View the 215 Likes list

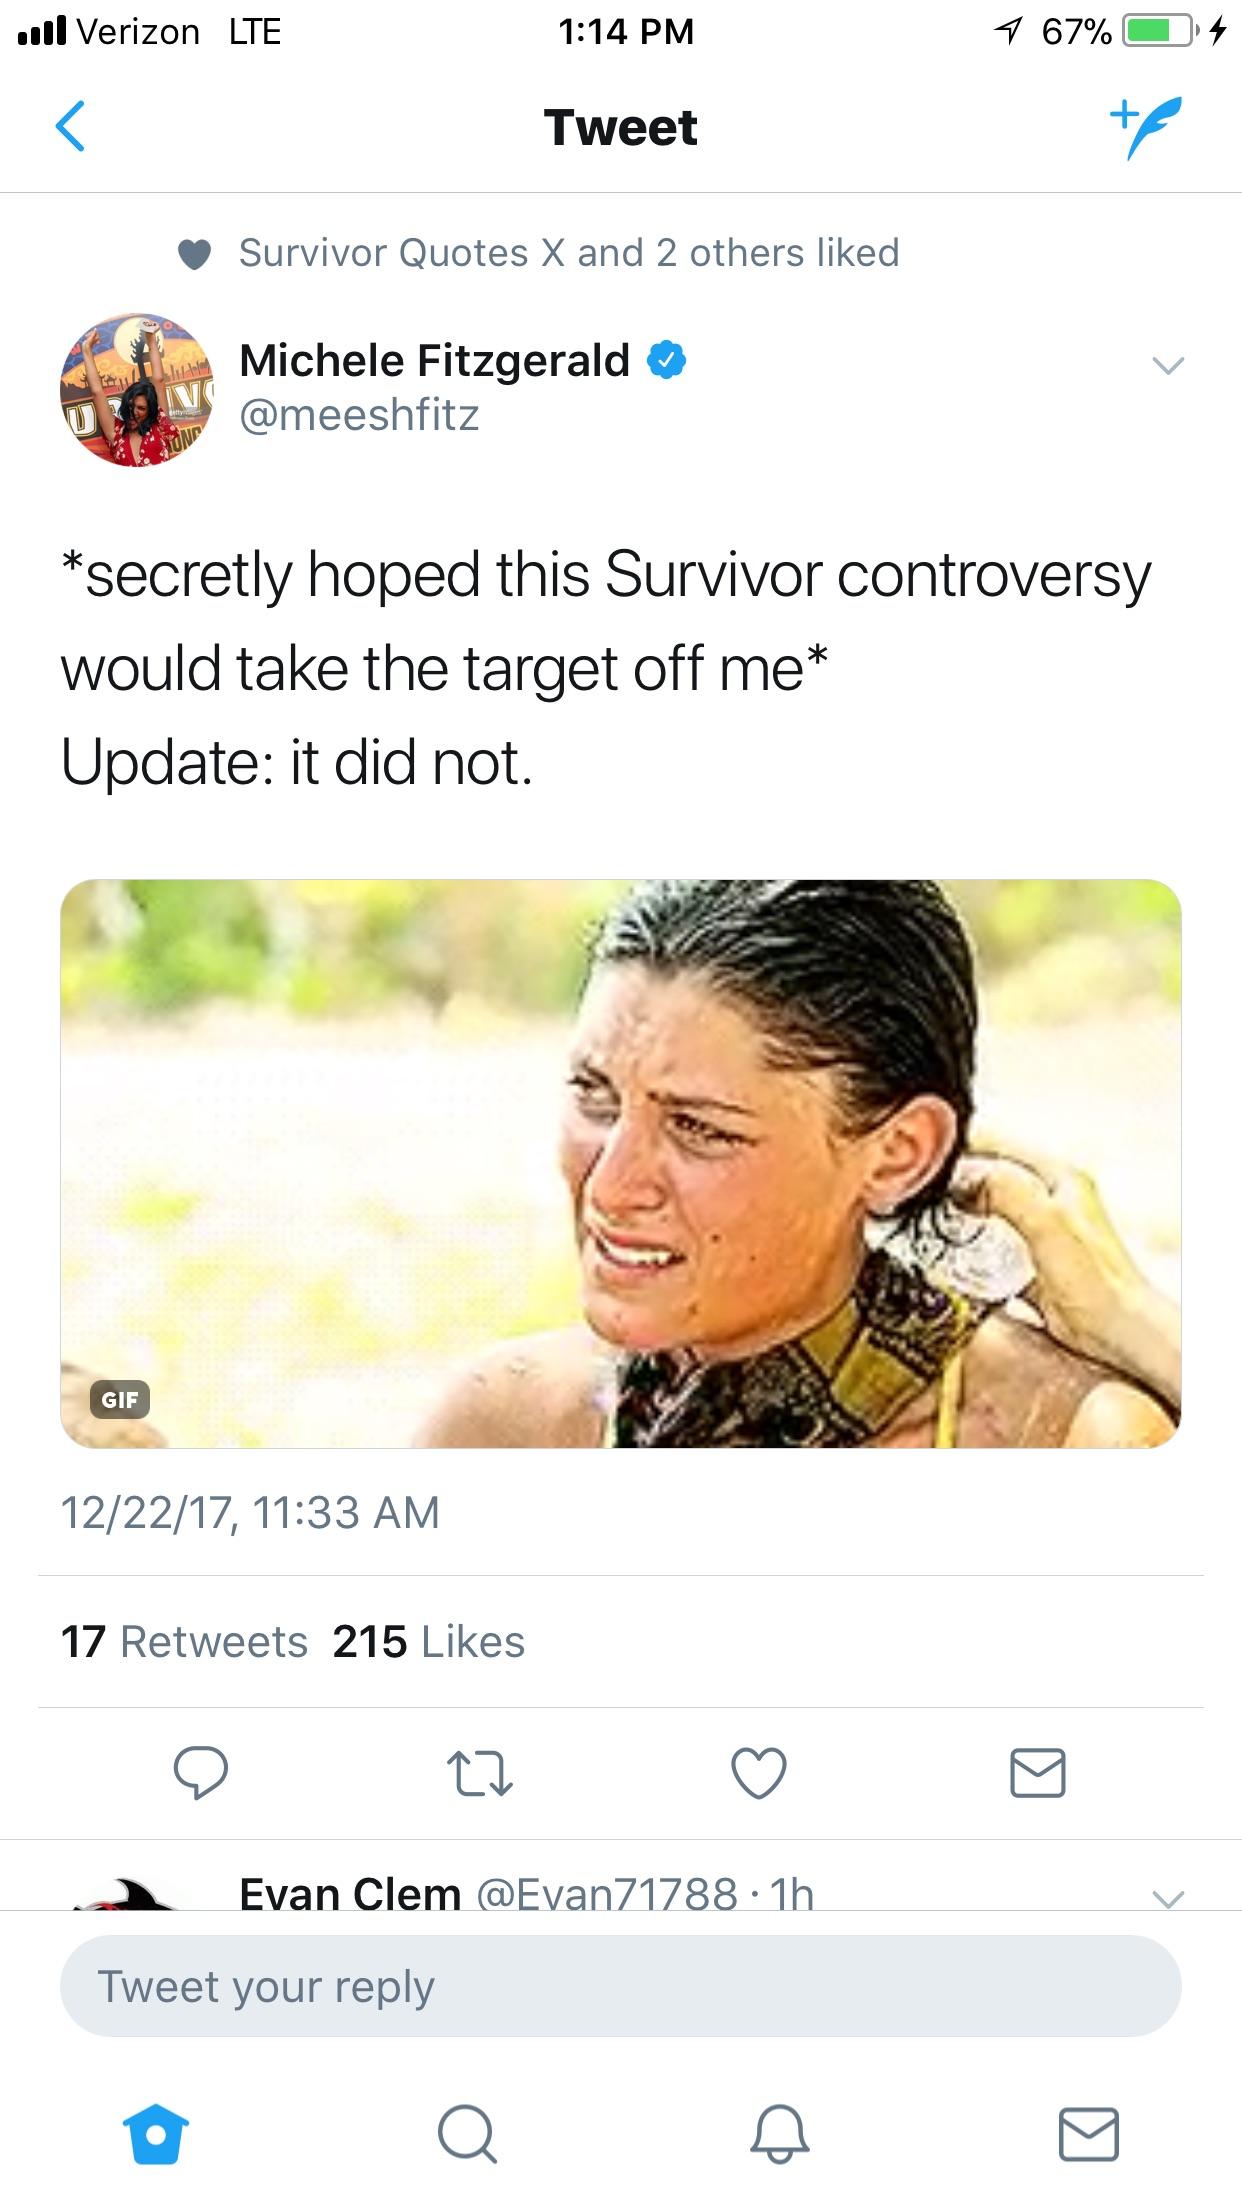(429, 1642)
